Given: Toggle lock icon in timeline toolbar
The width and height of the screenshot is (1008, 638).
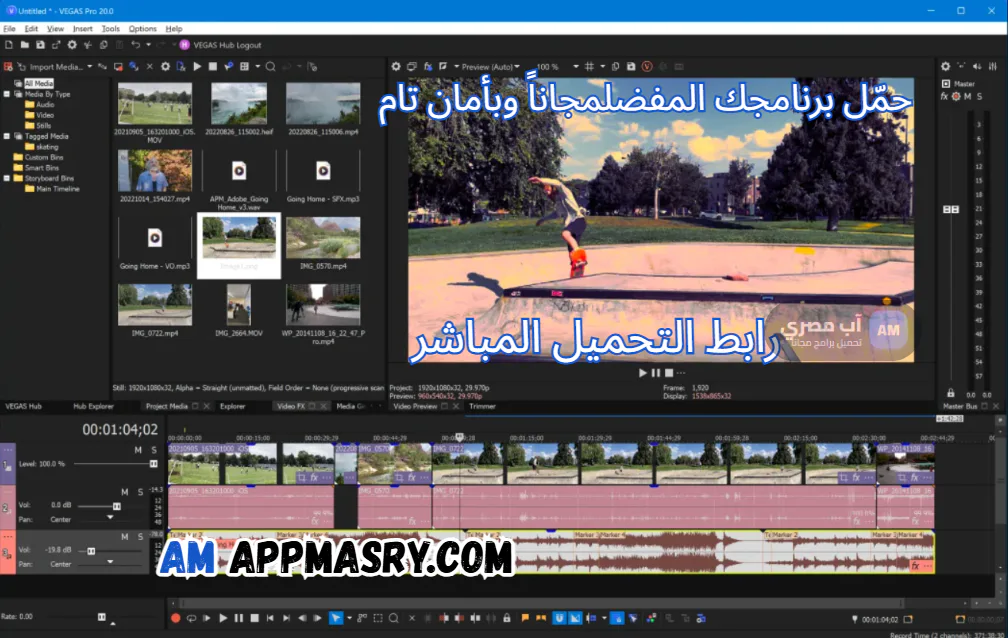Looking at the screenshot, I should tap(507, 618).
